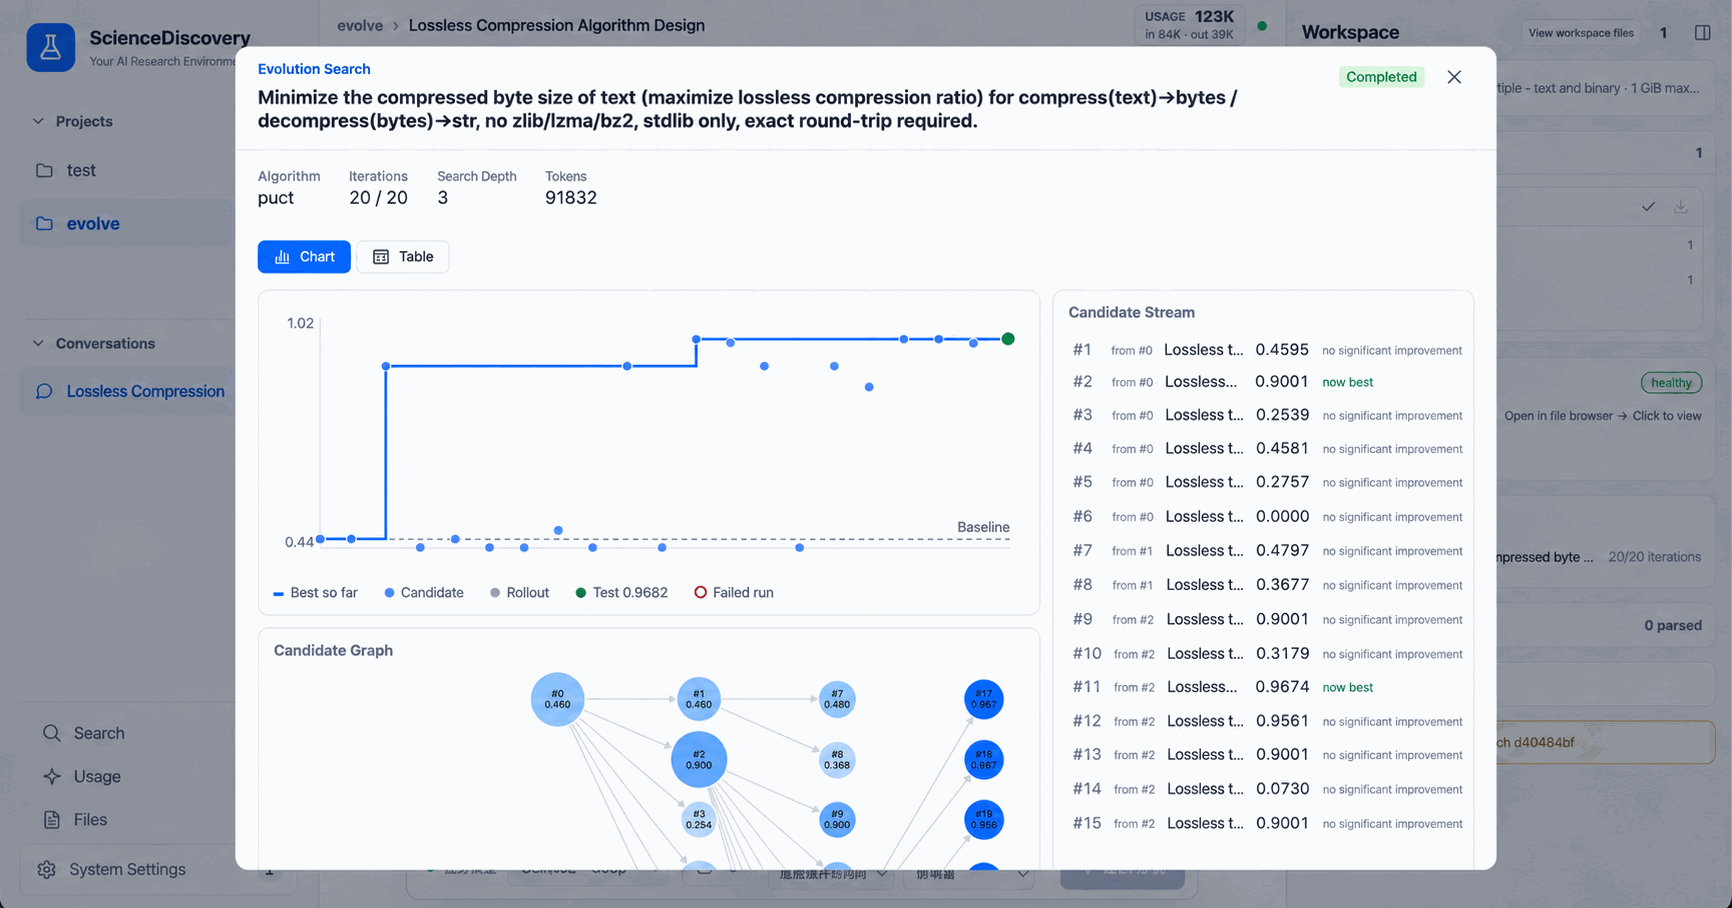
Task: Toggle the workspace panel layout icon
Action: coord(1702,32)
